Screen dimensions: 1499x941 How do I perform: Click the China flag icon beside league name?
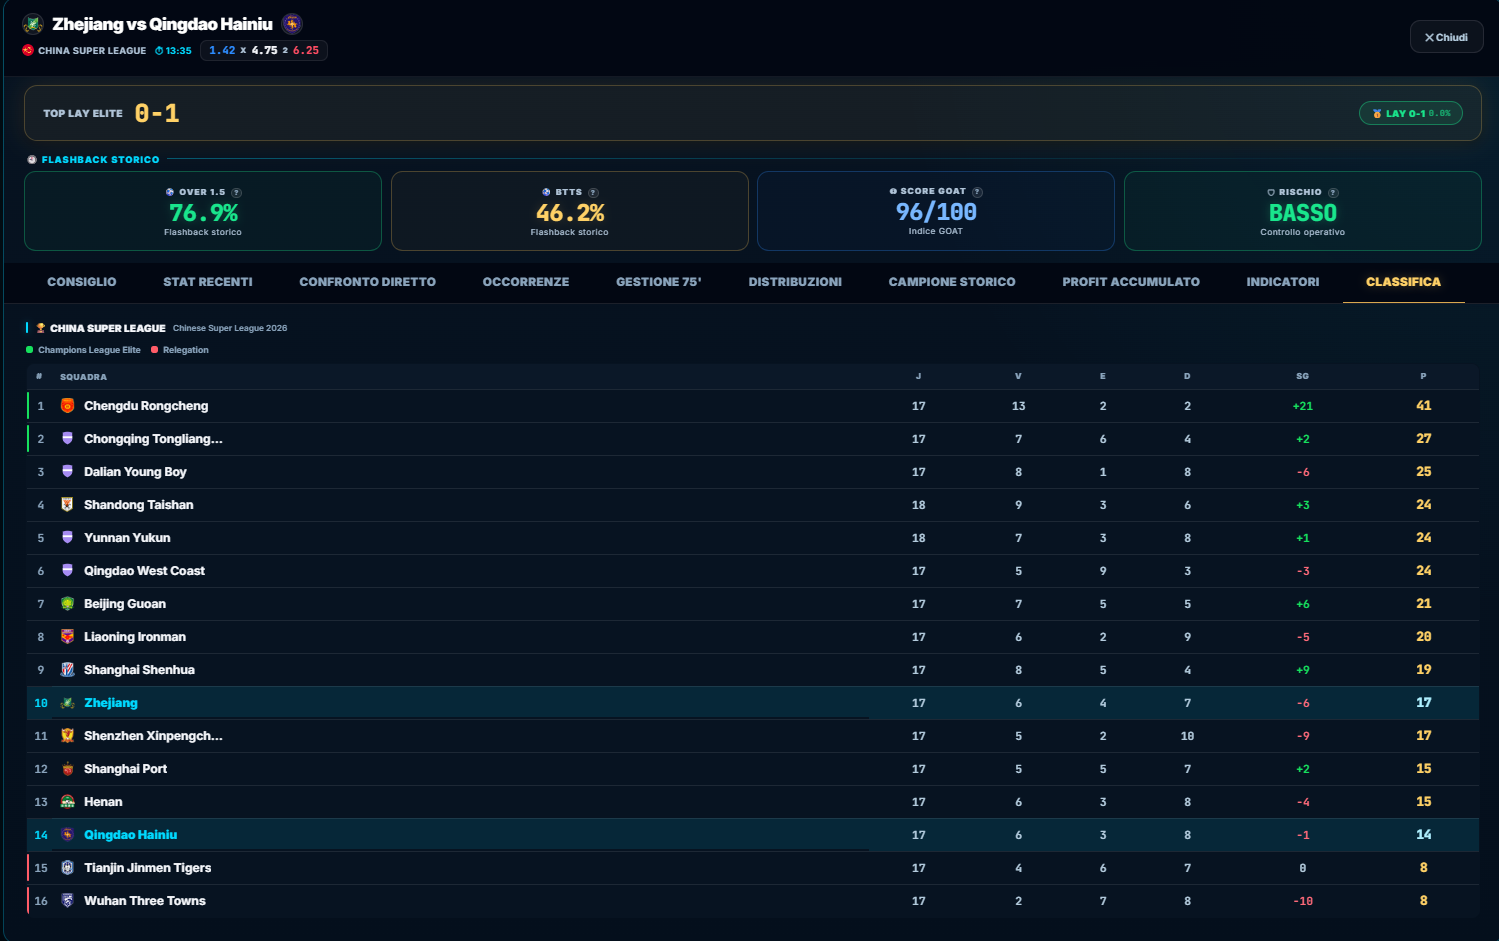tap(28, 50)
